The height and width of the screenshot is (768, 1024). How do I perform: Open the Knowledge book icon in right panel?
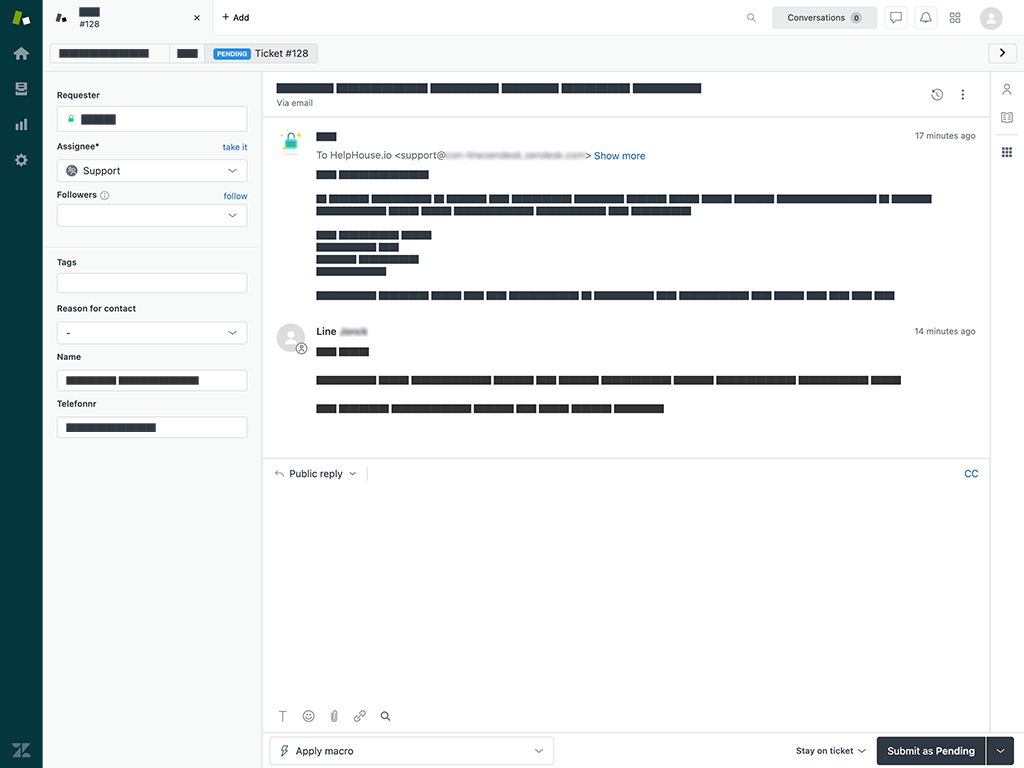pyautogui.click(x=1007, y=118)
